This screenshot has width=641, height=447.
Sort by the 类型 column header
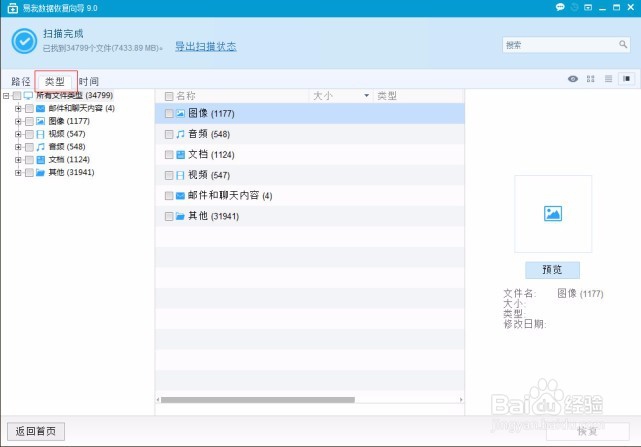pyautogui.click(x=387, y=96)
